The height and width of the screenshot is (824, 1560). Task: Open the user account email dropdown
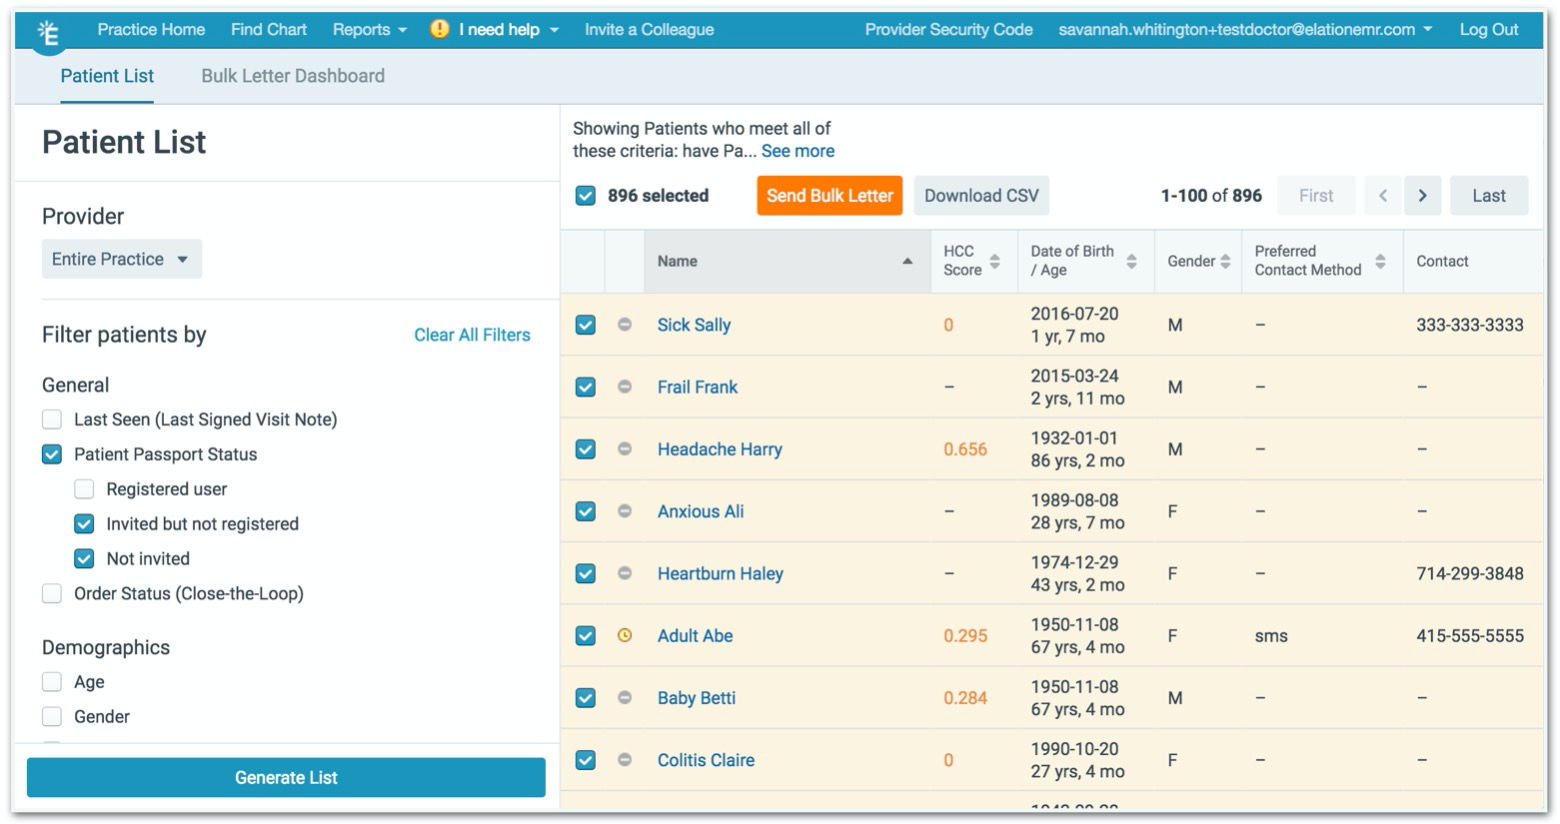[x=1244, y=29]
